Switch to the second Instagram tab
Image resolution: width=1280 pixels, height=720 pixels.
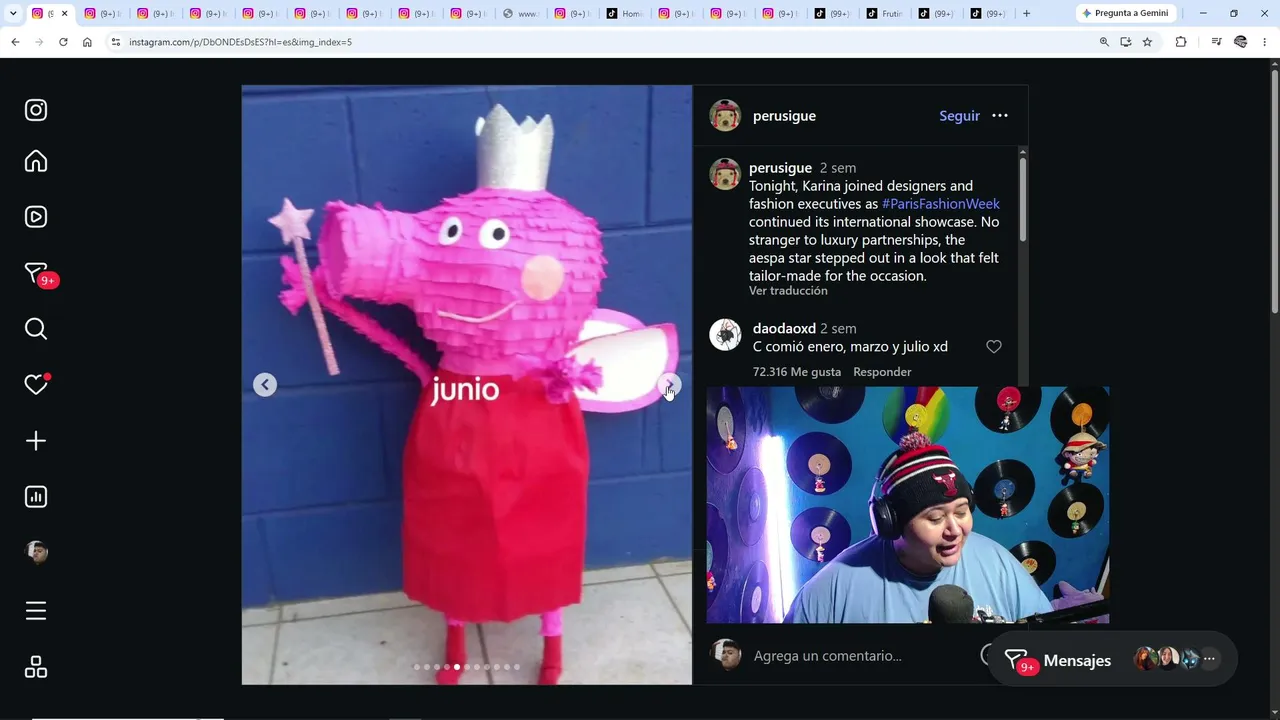coord(103,13)
